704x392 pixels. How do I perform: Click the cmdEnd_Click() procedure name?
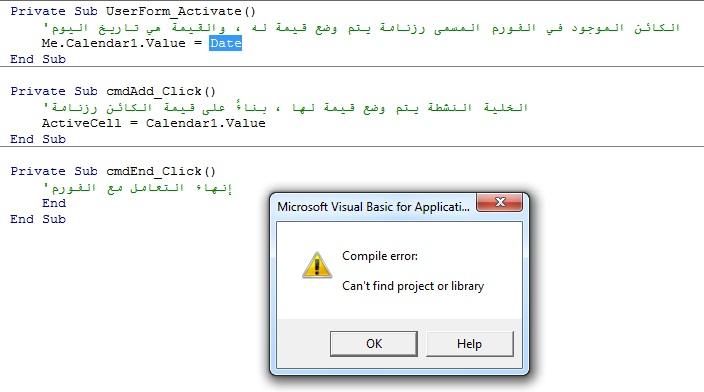tap(161, 172)
